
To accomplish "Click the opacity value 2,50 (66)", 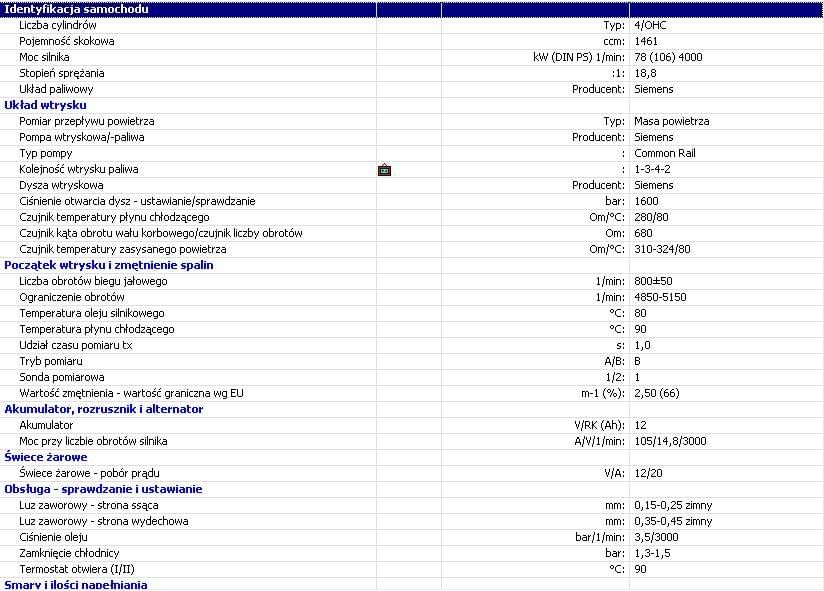I will point(657,393).
